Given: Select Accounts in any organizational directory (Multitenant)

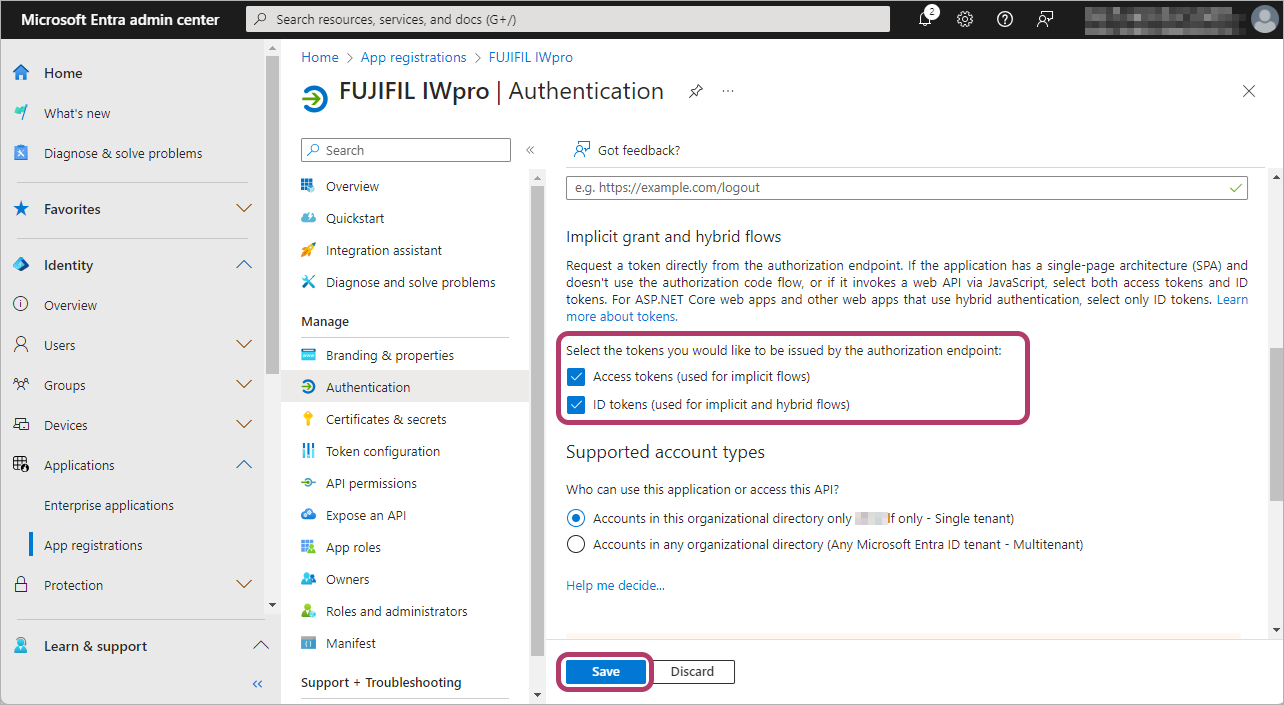Looking at the screenshot, I should (x=575, y=545).
